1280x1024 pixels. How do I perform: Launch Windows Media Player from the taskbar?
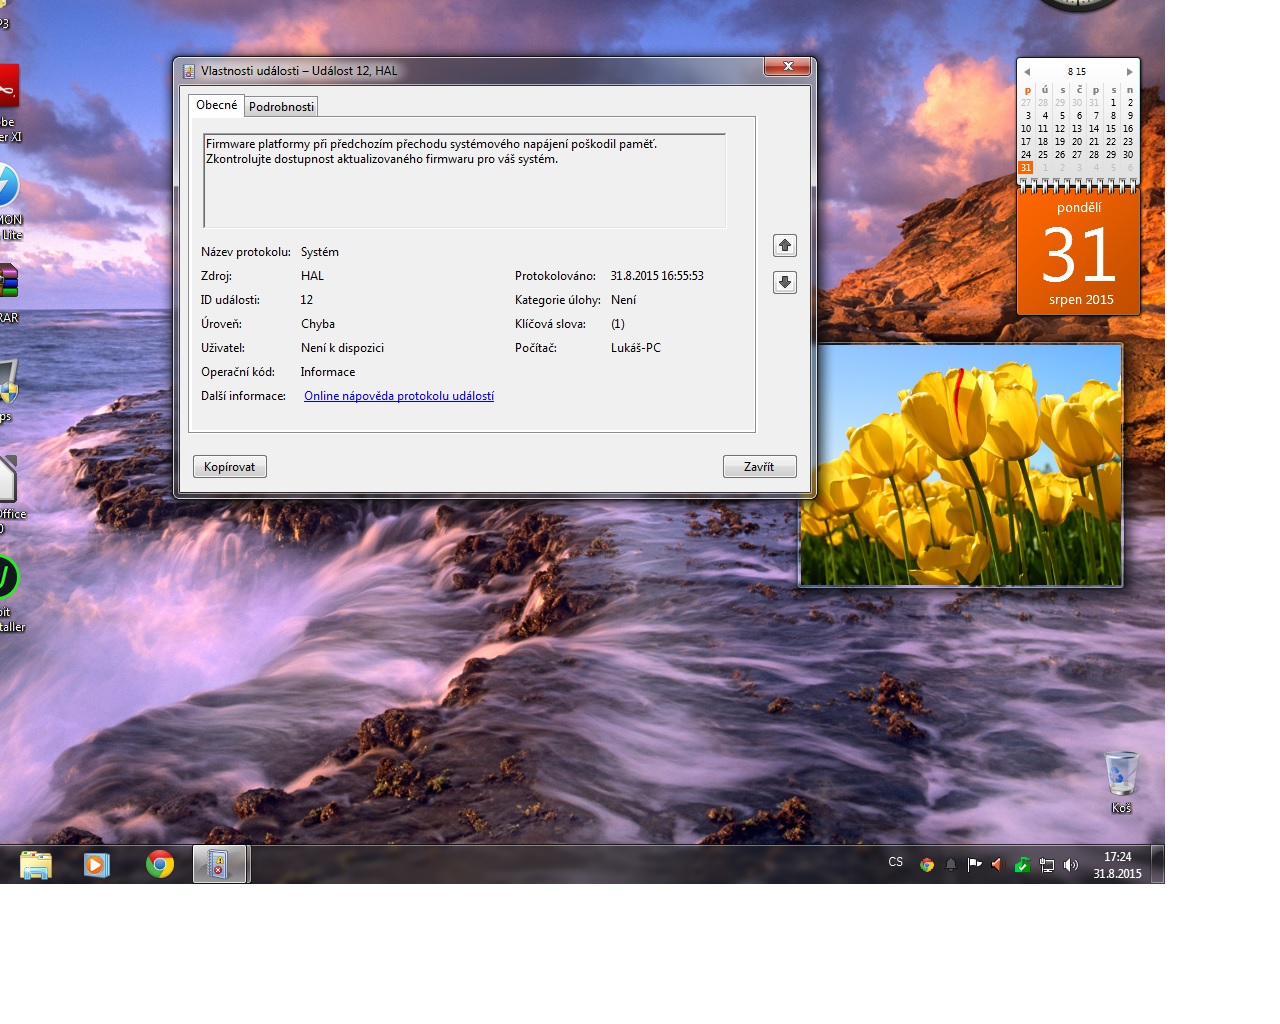(x=97, y=864)
